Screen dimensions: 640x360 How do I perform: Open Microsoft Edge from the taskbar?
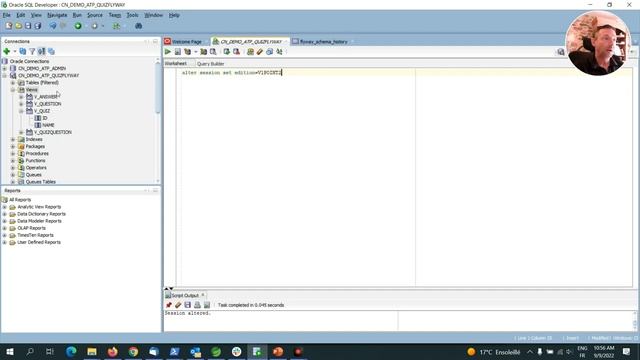71,351
